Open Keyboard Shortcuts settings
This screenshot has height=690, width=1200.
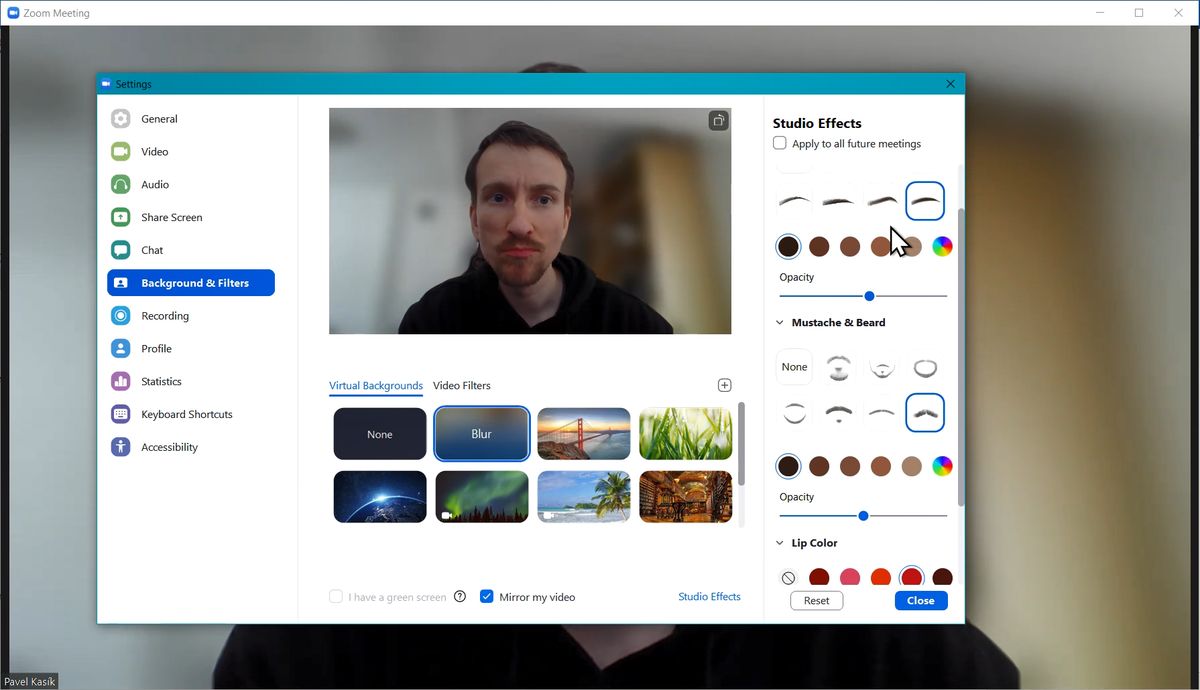190,414
